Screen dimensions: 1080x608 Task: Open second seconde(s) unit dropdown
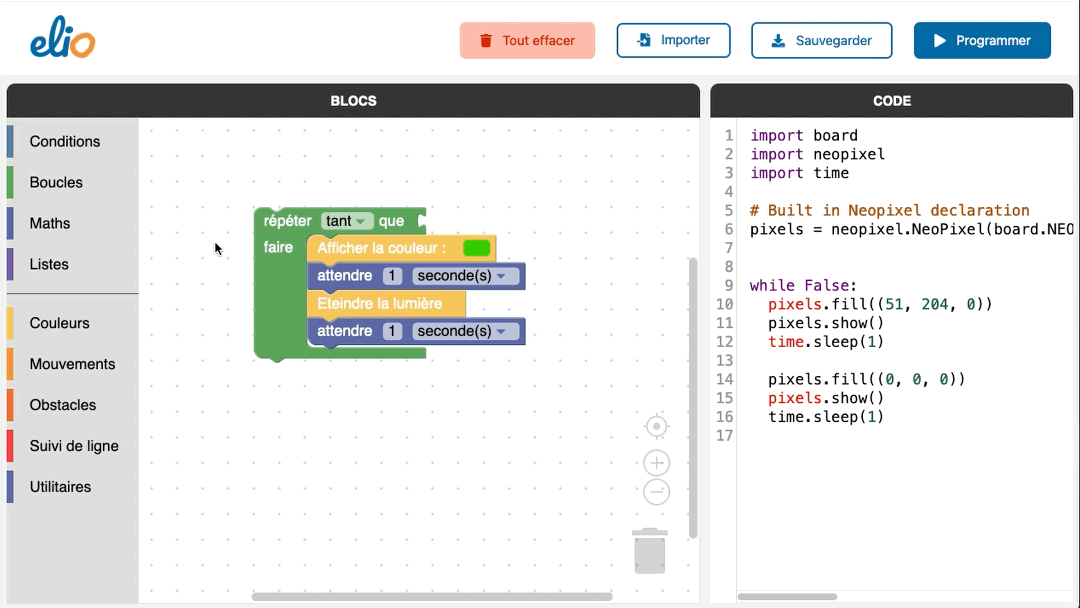click(467, 331)
